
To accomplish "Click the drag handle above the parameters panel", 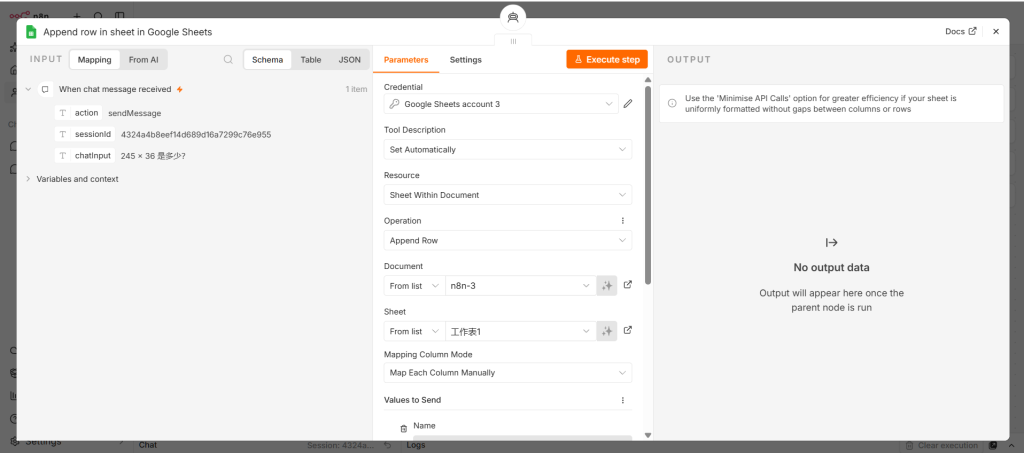I will coord(513,40).
